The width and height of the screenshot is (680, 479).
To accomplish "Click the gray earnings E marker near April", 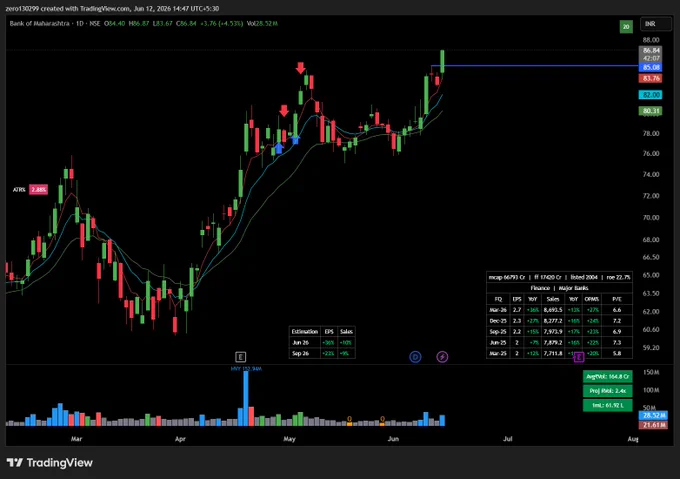I will point(240,357).
